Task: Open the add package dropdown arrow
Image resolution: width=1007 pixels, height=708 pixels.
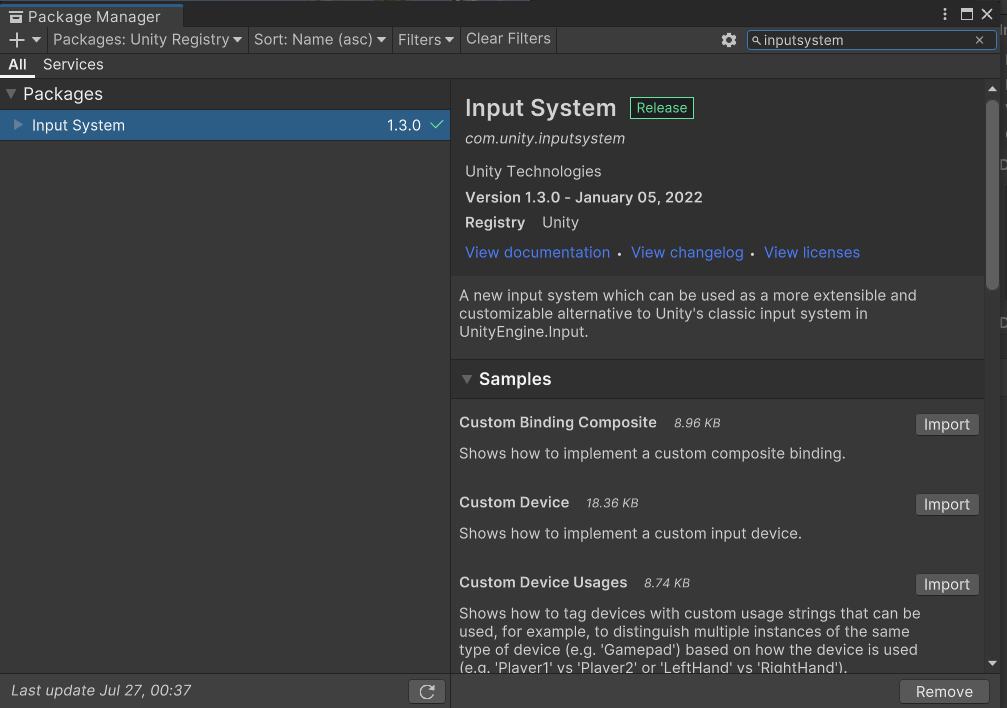Action: tap(37, 40)
